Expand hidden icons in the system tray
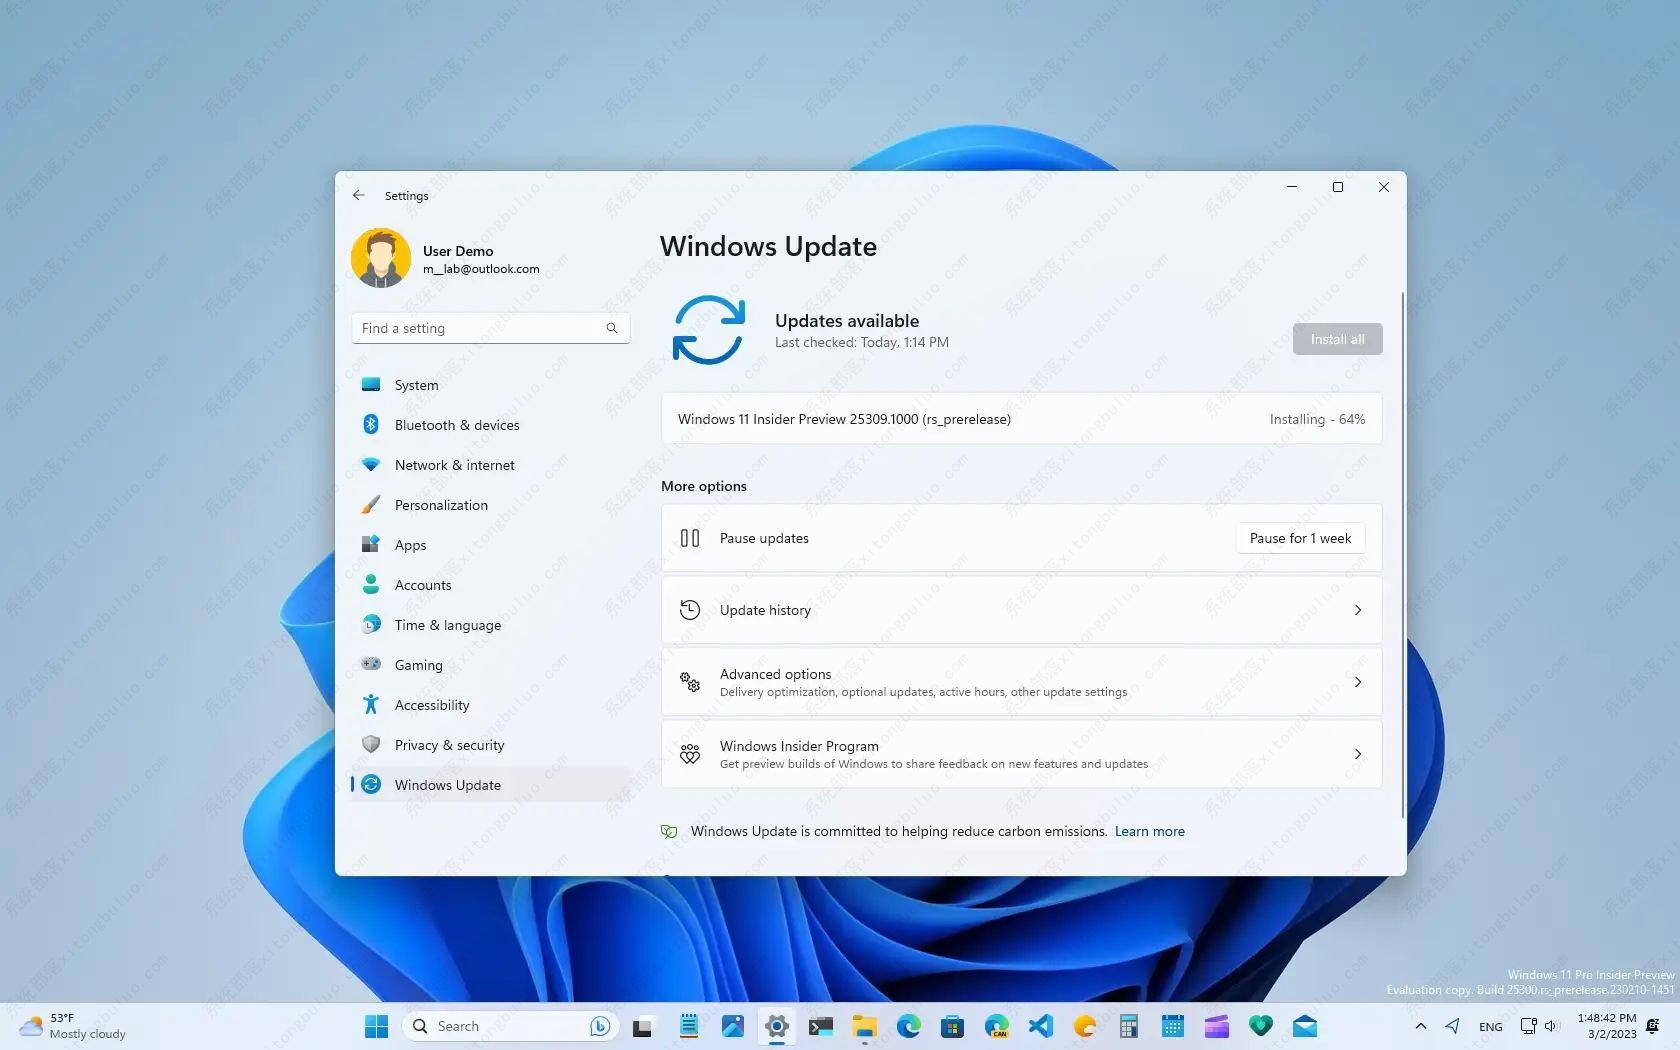Screen dimensions: 1680x1050 [x=1419, y=1026]
